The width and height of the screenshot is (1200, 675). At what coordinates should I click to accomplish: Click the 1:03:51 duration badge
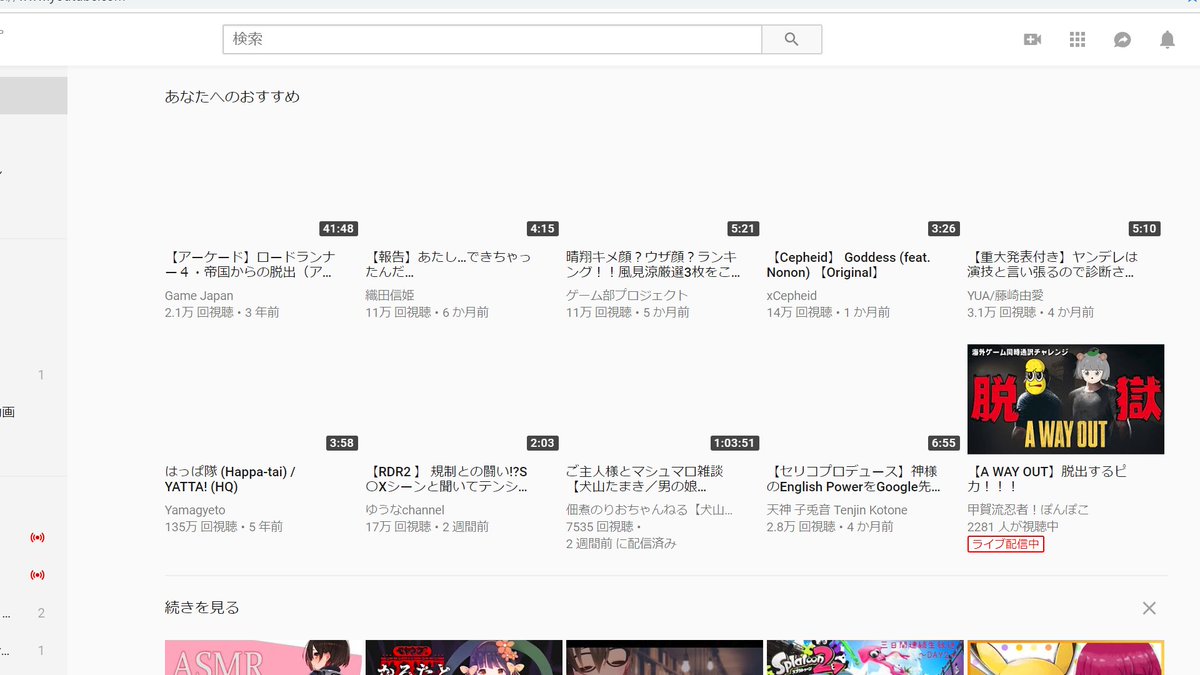(x=734, y=443)
